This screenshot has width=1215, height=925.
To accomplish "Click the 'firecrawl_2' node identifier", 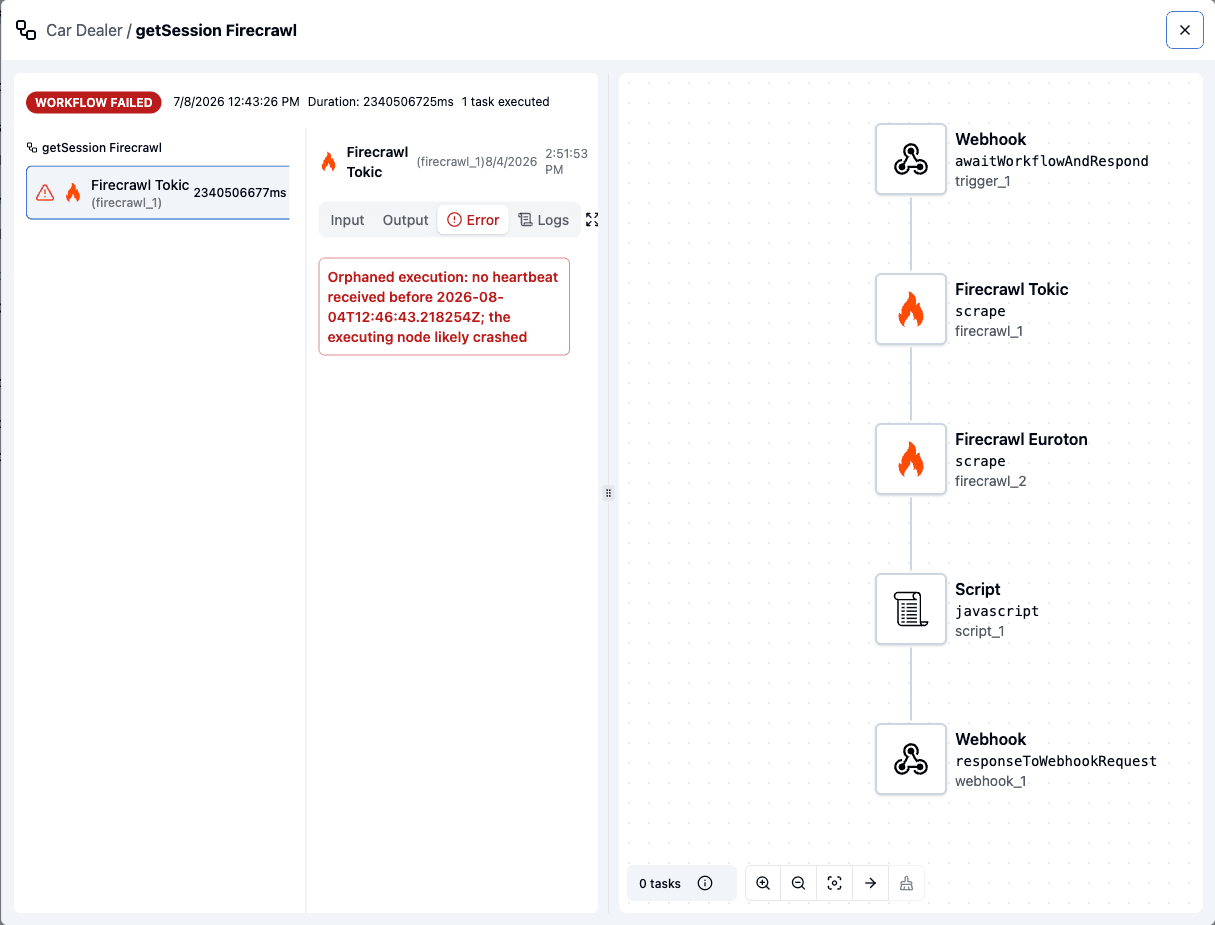I will [x=991, y=481].
